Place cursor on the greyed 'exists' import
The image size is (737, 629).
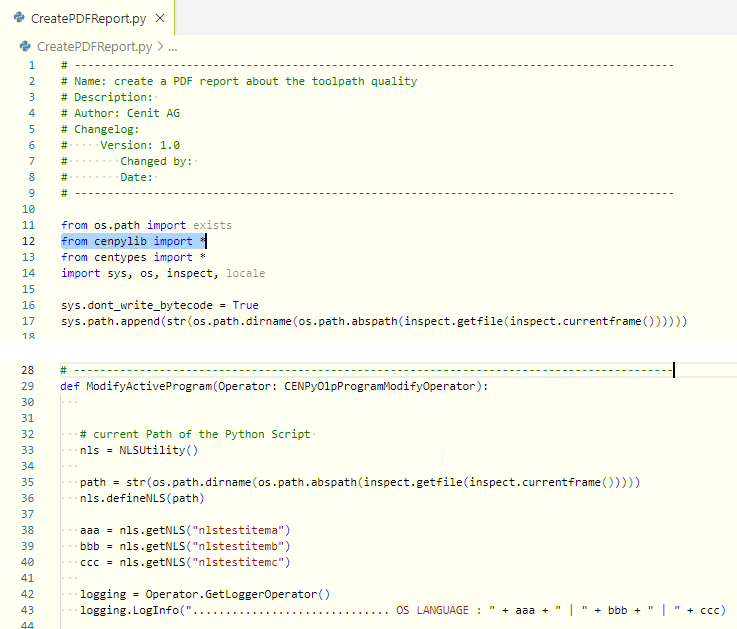pyautogui.click(x=212, y=225)
